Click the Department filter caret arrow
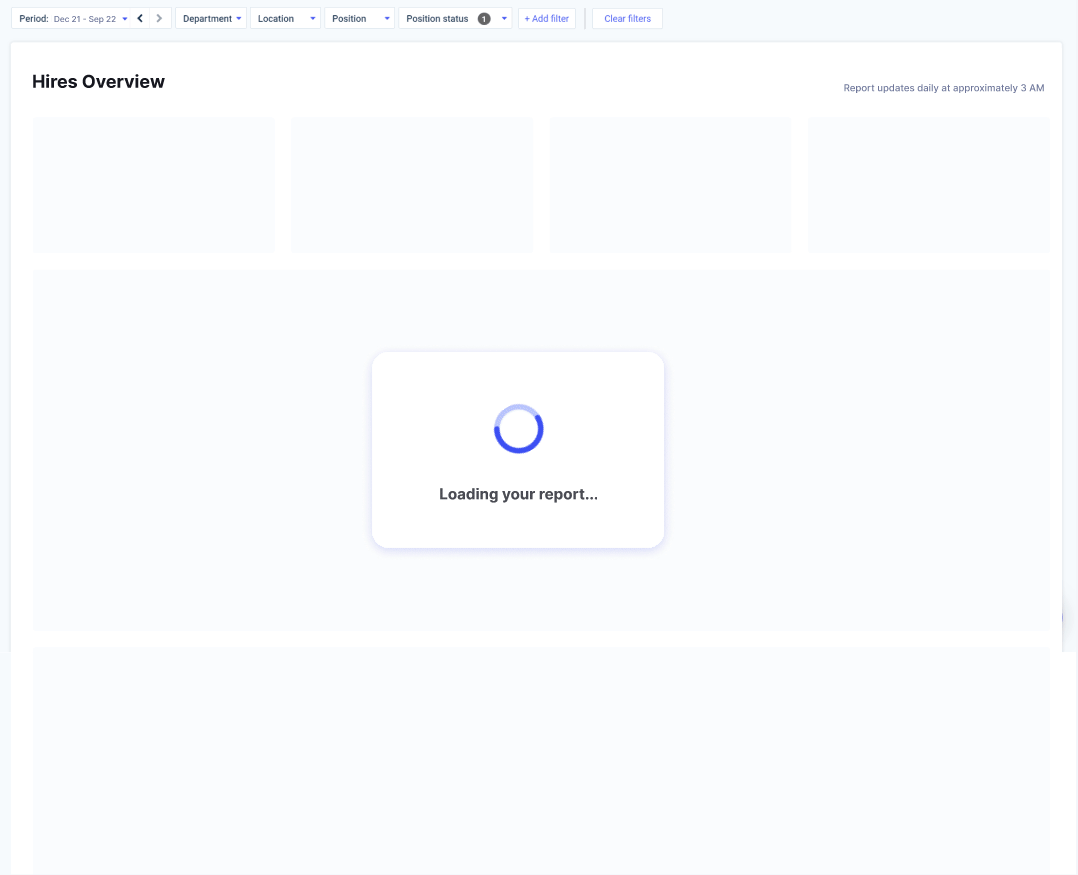Image resolution: width=1078 pixels, height=875 pixels. 239,19
